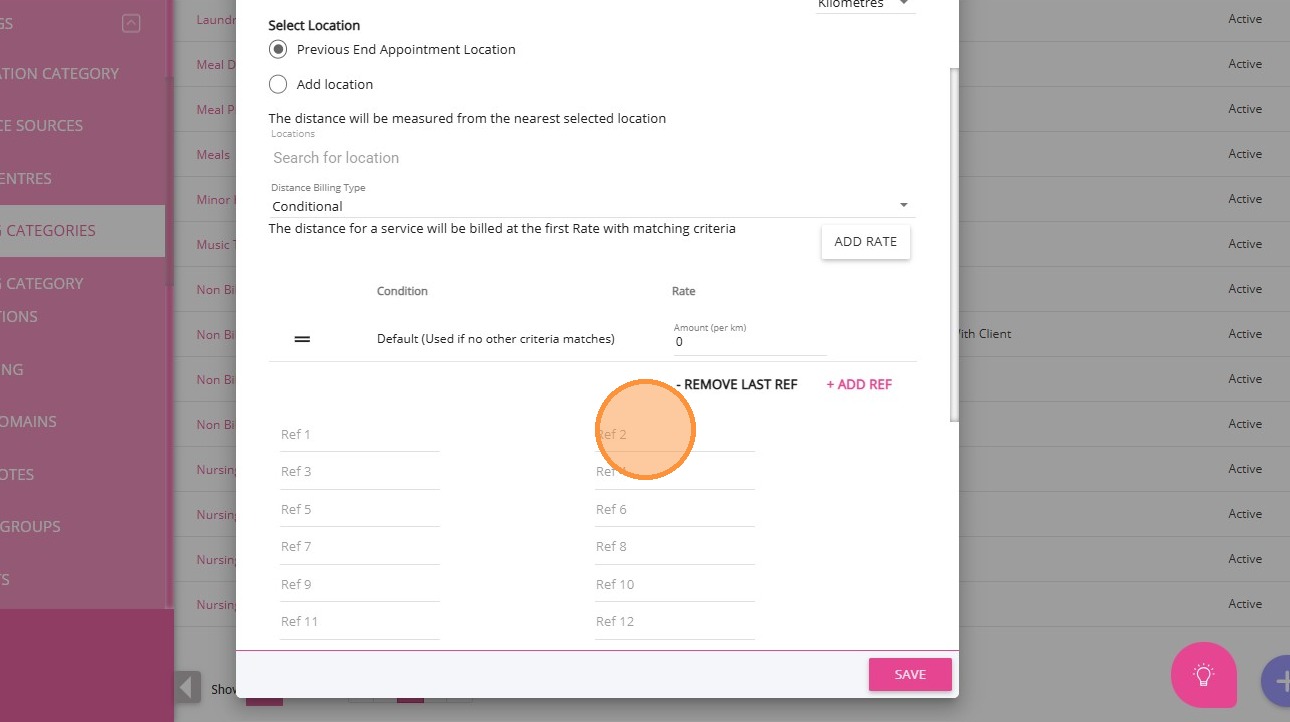Click the purple plus add button
The image size is (1290, 722).
1275,681
